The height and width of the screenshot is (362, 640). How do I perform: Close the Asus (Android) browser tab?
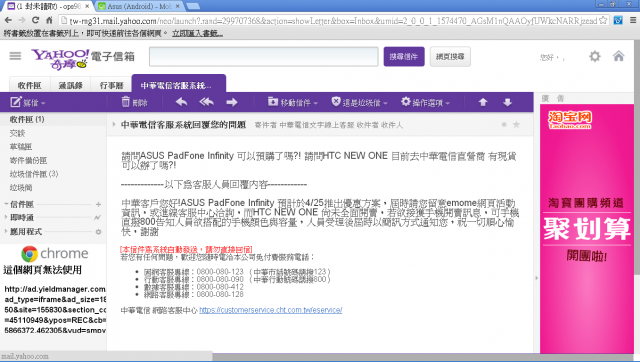[x=178, y=6]
